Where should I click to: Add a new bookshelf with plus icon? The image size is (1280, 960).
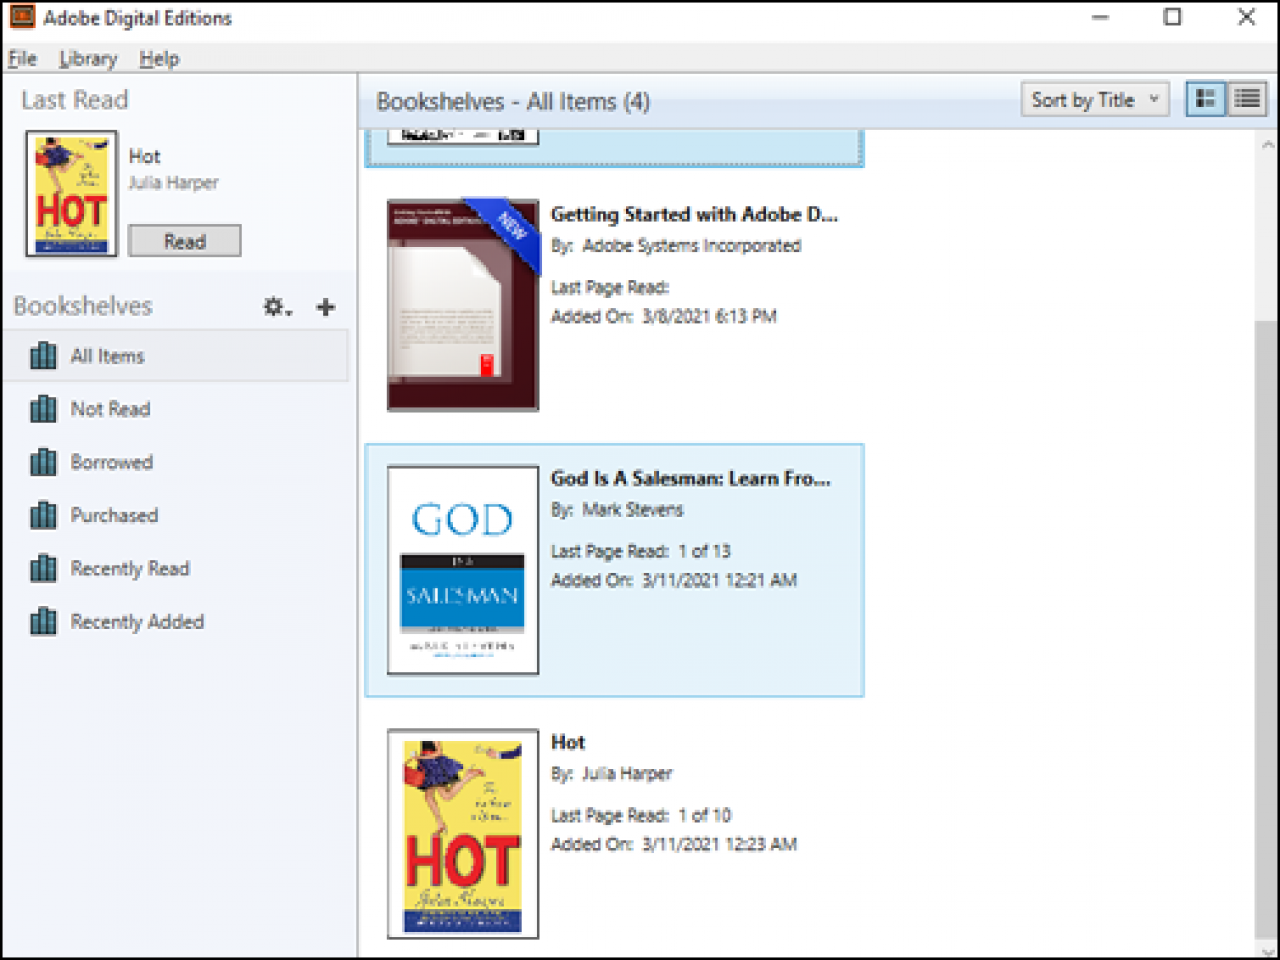(325, 307)
